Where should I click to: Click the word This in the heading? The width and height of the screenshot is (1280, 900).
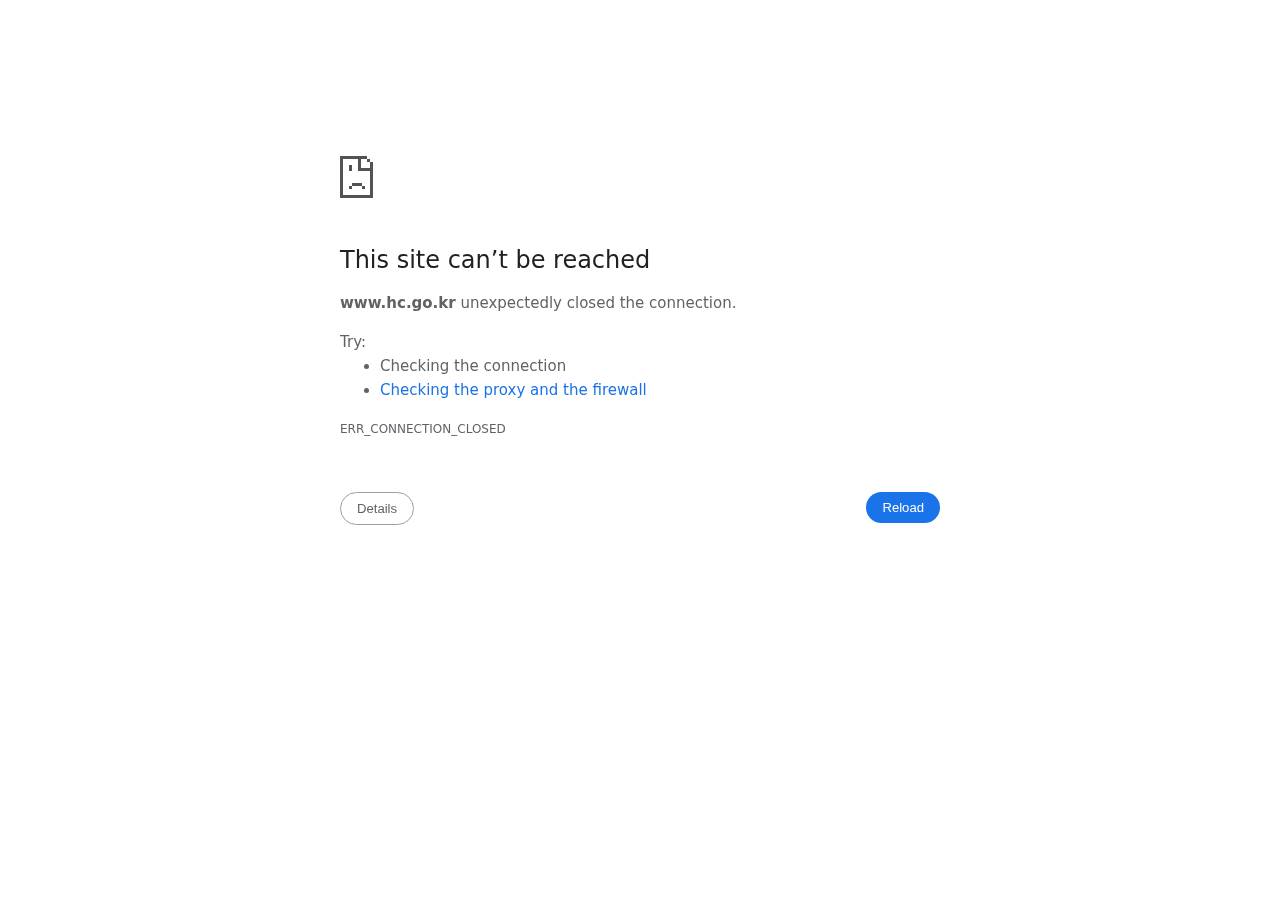pyautogui.click(x=364, y=260)
